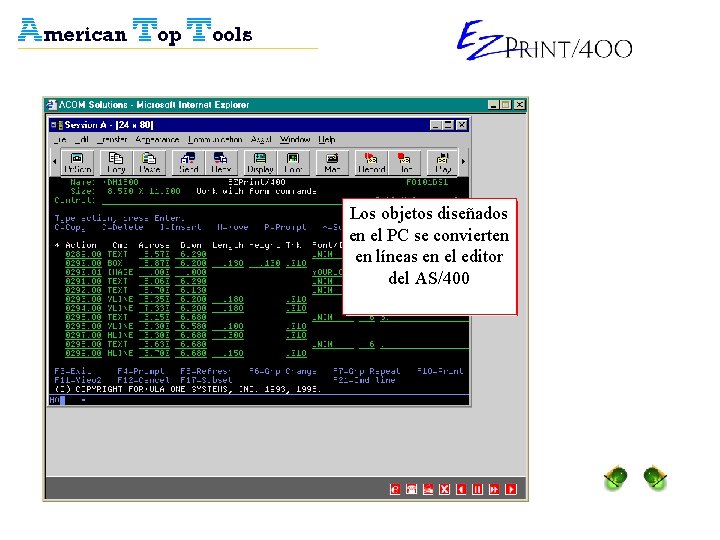Click the Receive toolbar button
The width and height of the screenshot is (720, 540).
click(221, 163)
